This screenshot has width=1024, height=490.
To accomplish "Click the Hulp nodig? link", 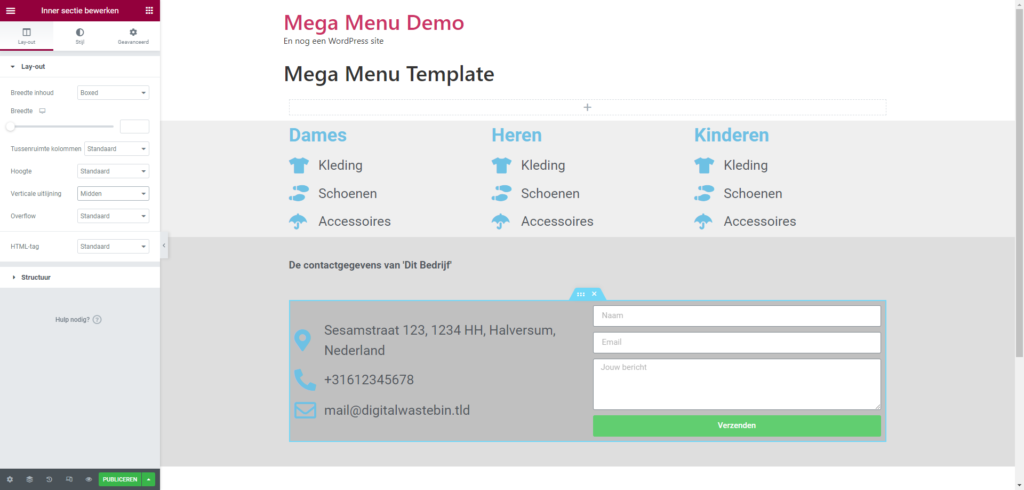I will (x=72, y=319).
